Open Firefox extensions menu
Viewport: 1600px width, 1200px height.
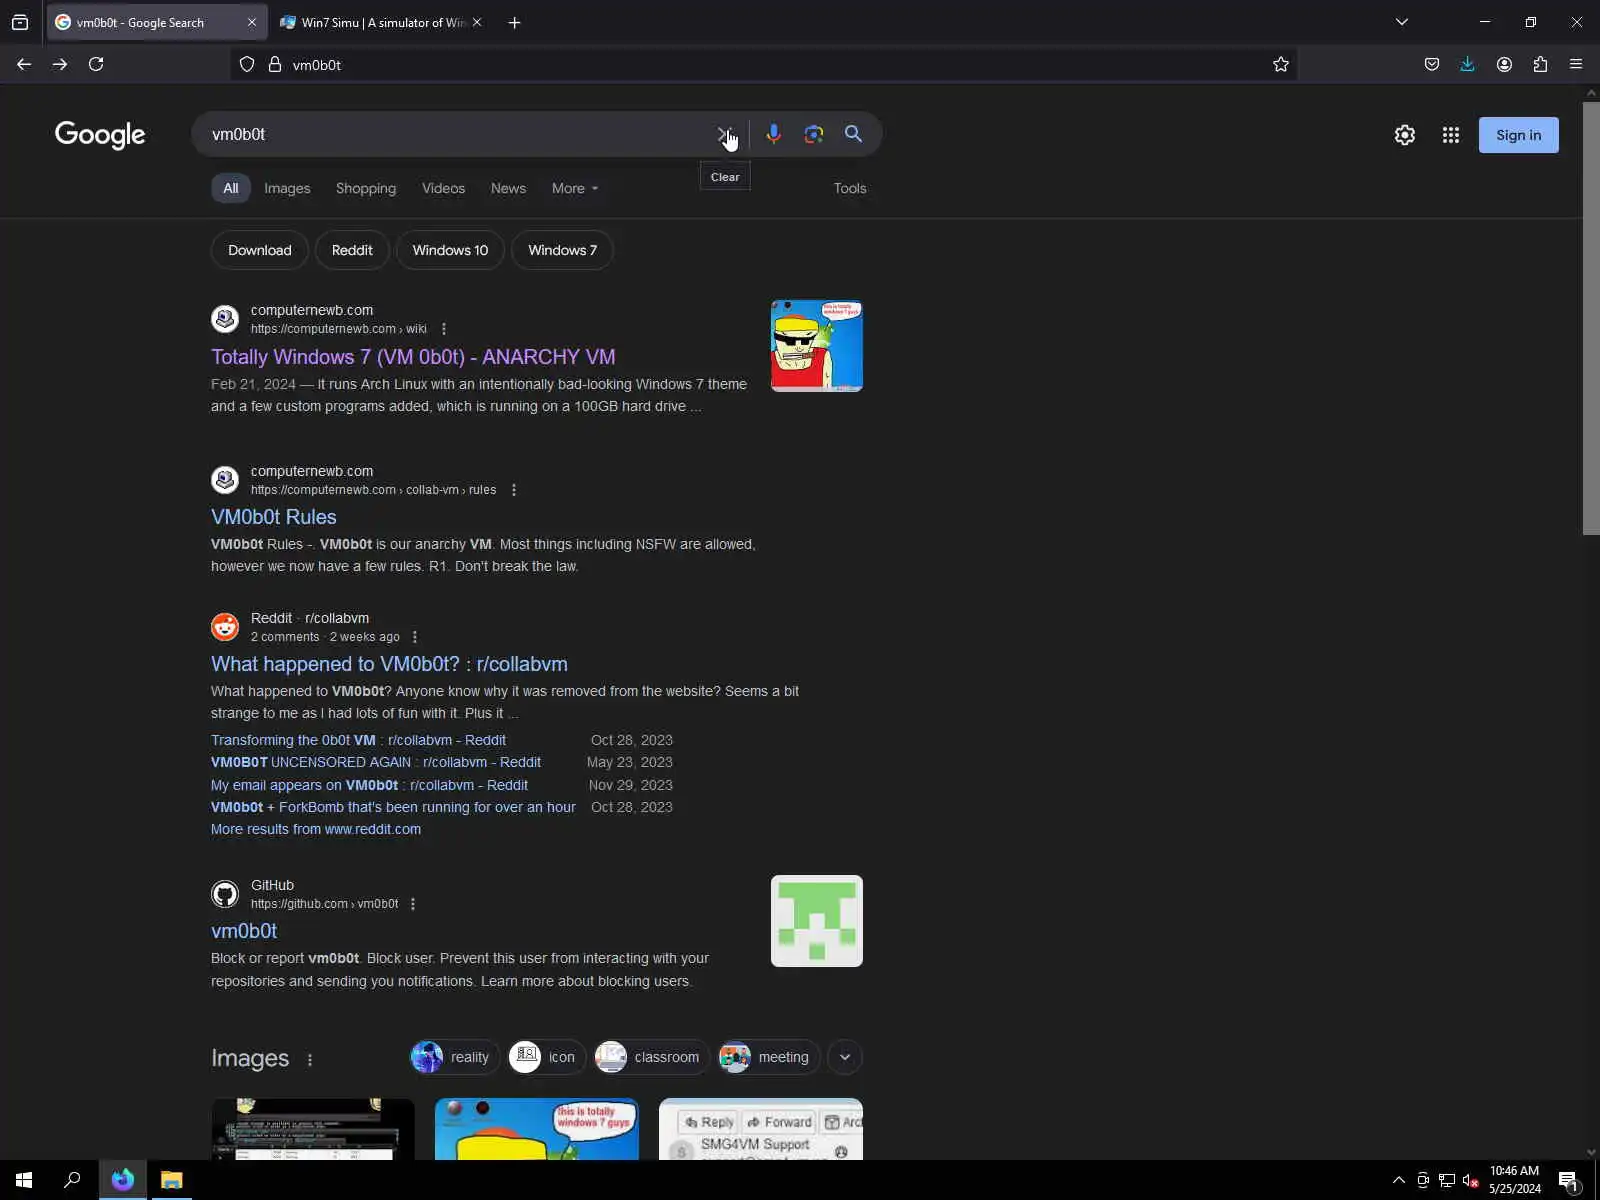(x=1540, y=64)
